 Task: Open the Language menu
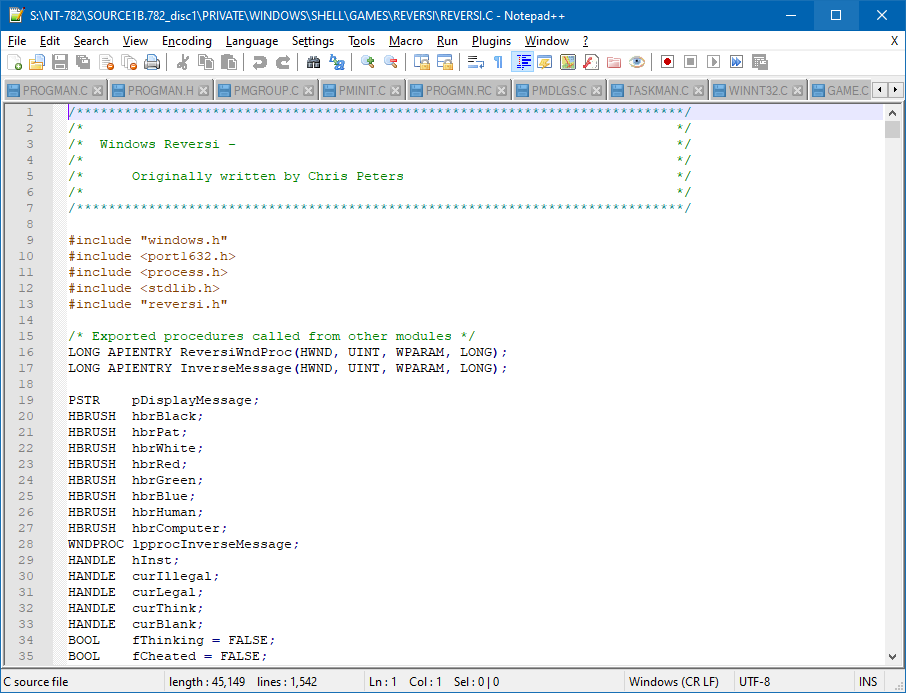click(252, 41)
